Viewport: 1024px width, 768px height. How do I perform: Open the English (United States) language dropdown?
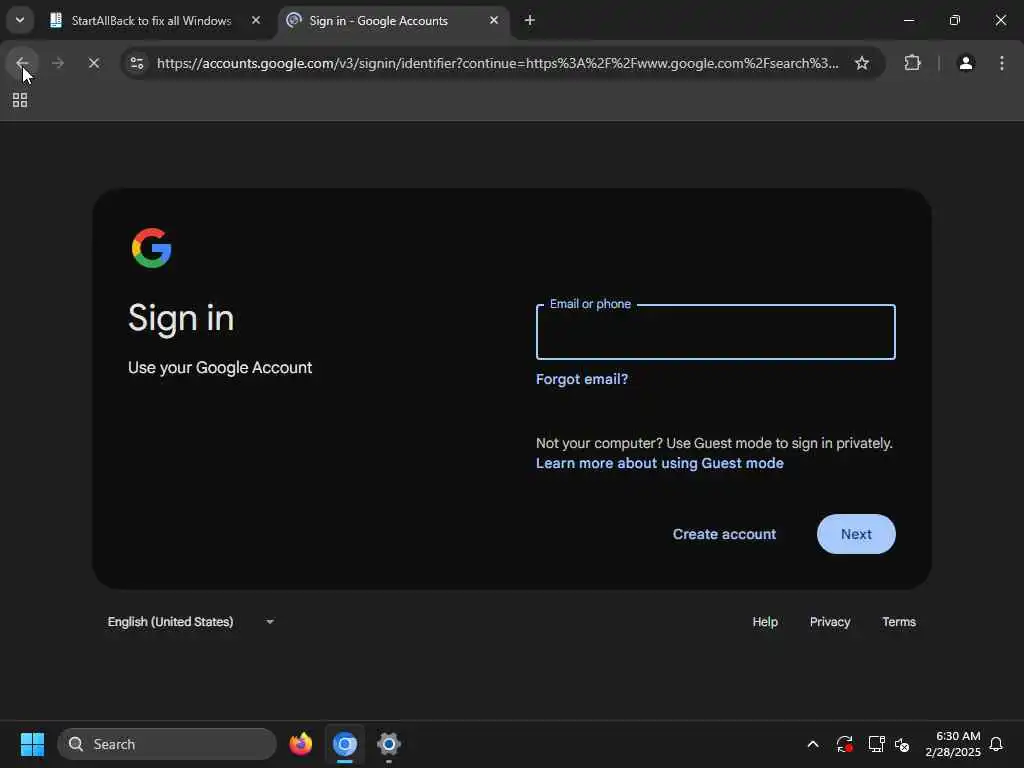tap(191, 622)
